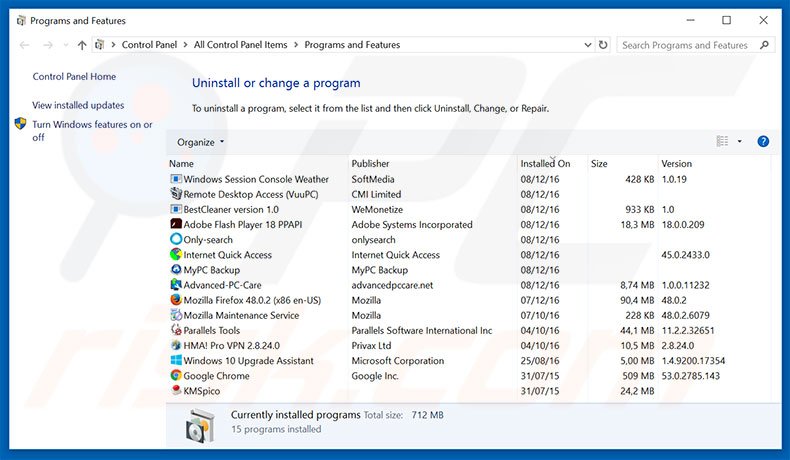Click the Parallels Tools icon

pyautogui.click(x=176, y=330)
